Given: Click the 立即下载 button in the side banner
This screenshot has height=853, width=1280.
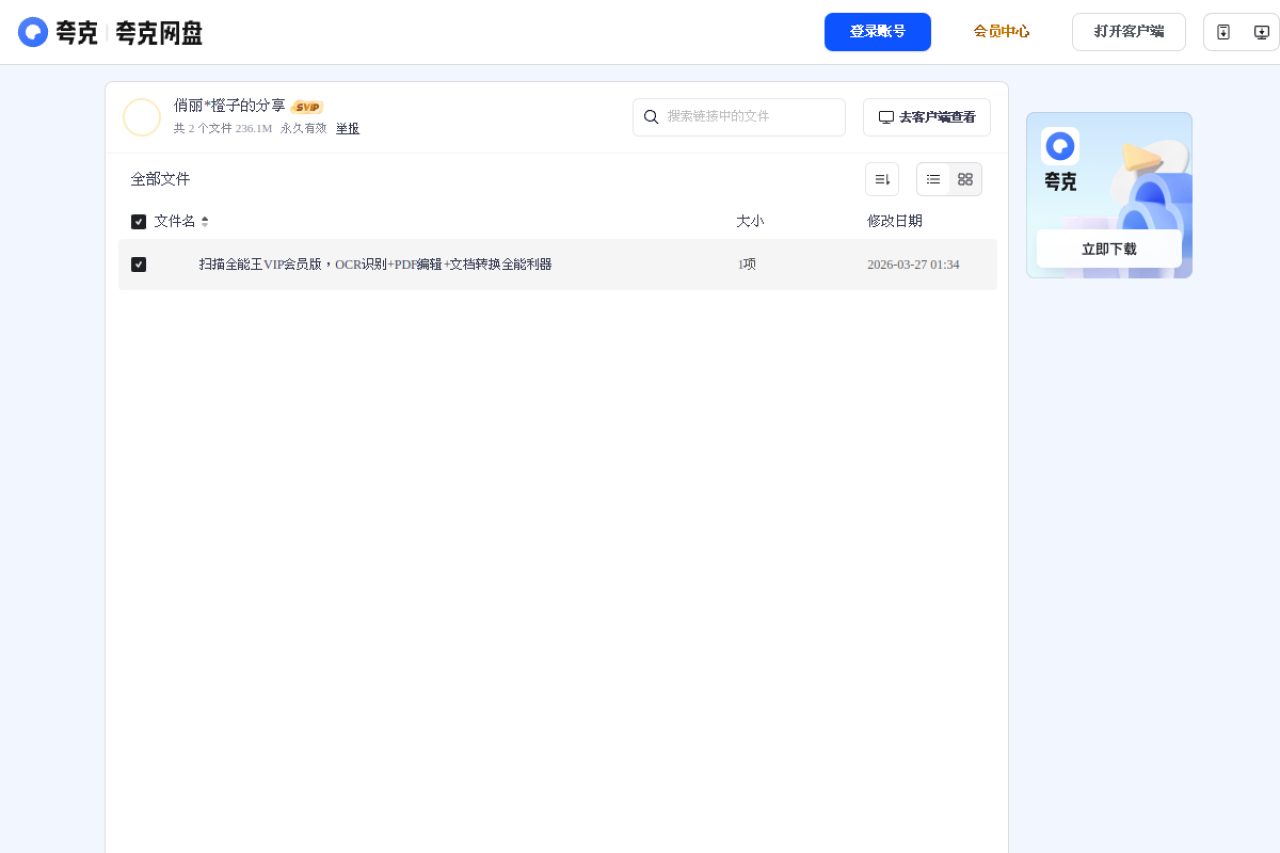Looking at the screenshot, I should (1108, 249).
